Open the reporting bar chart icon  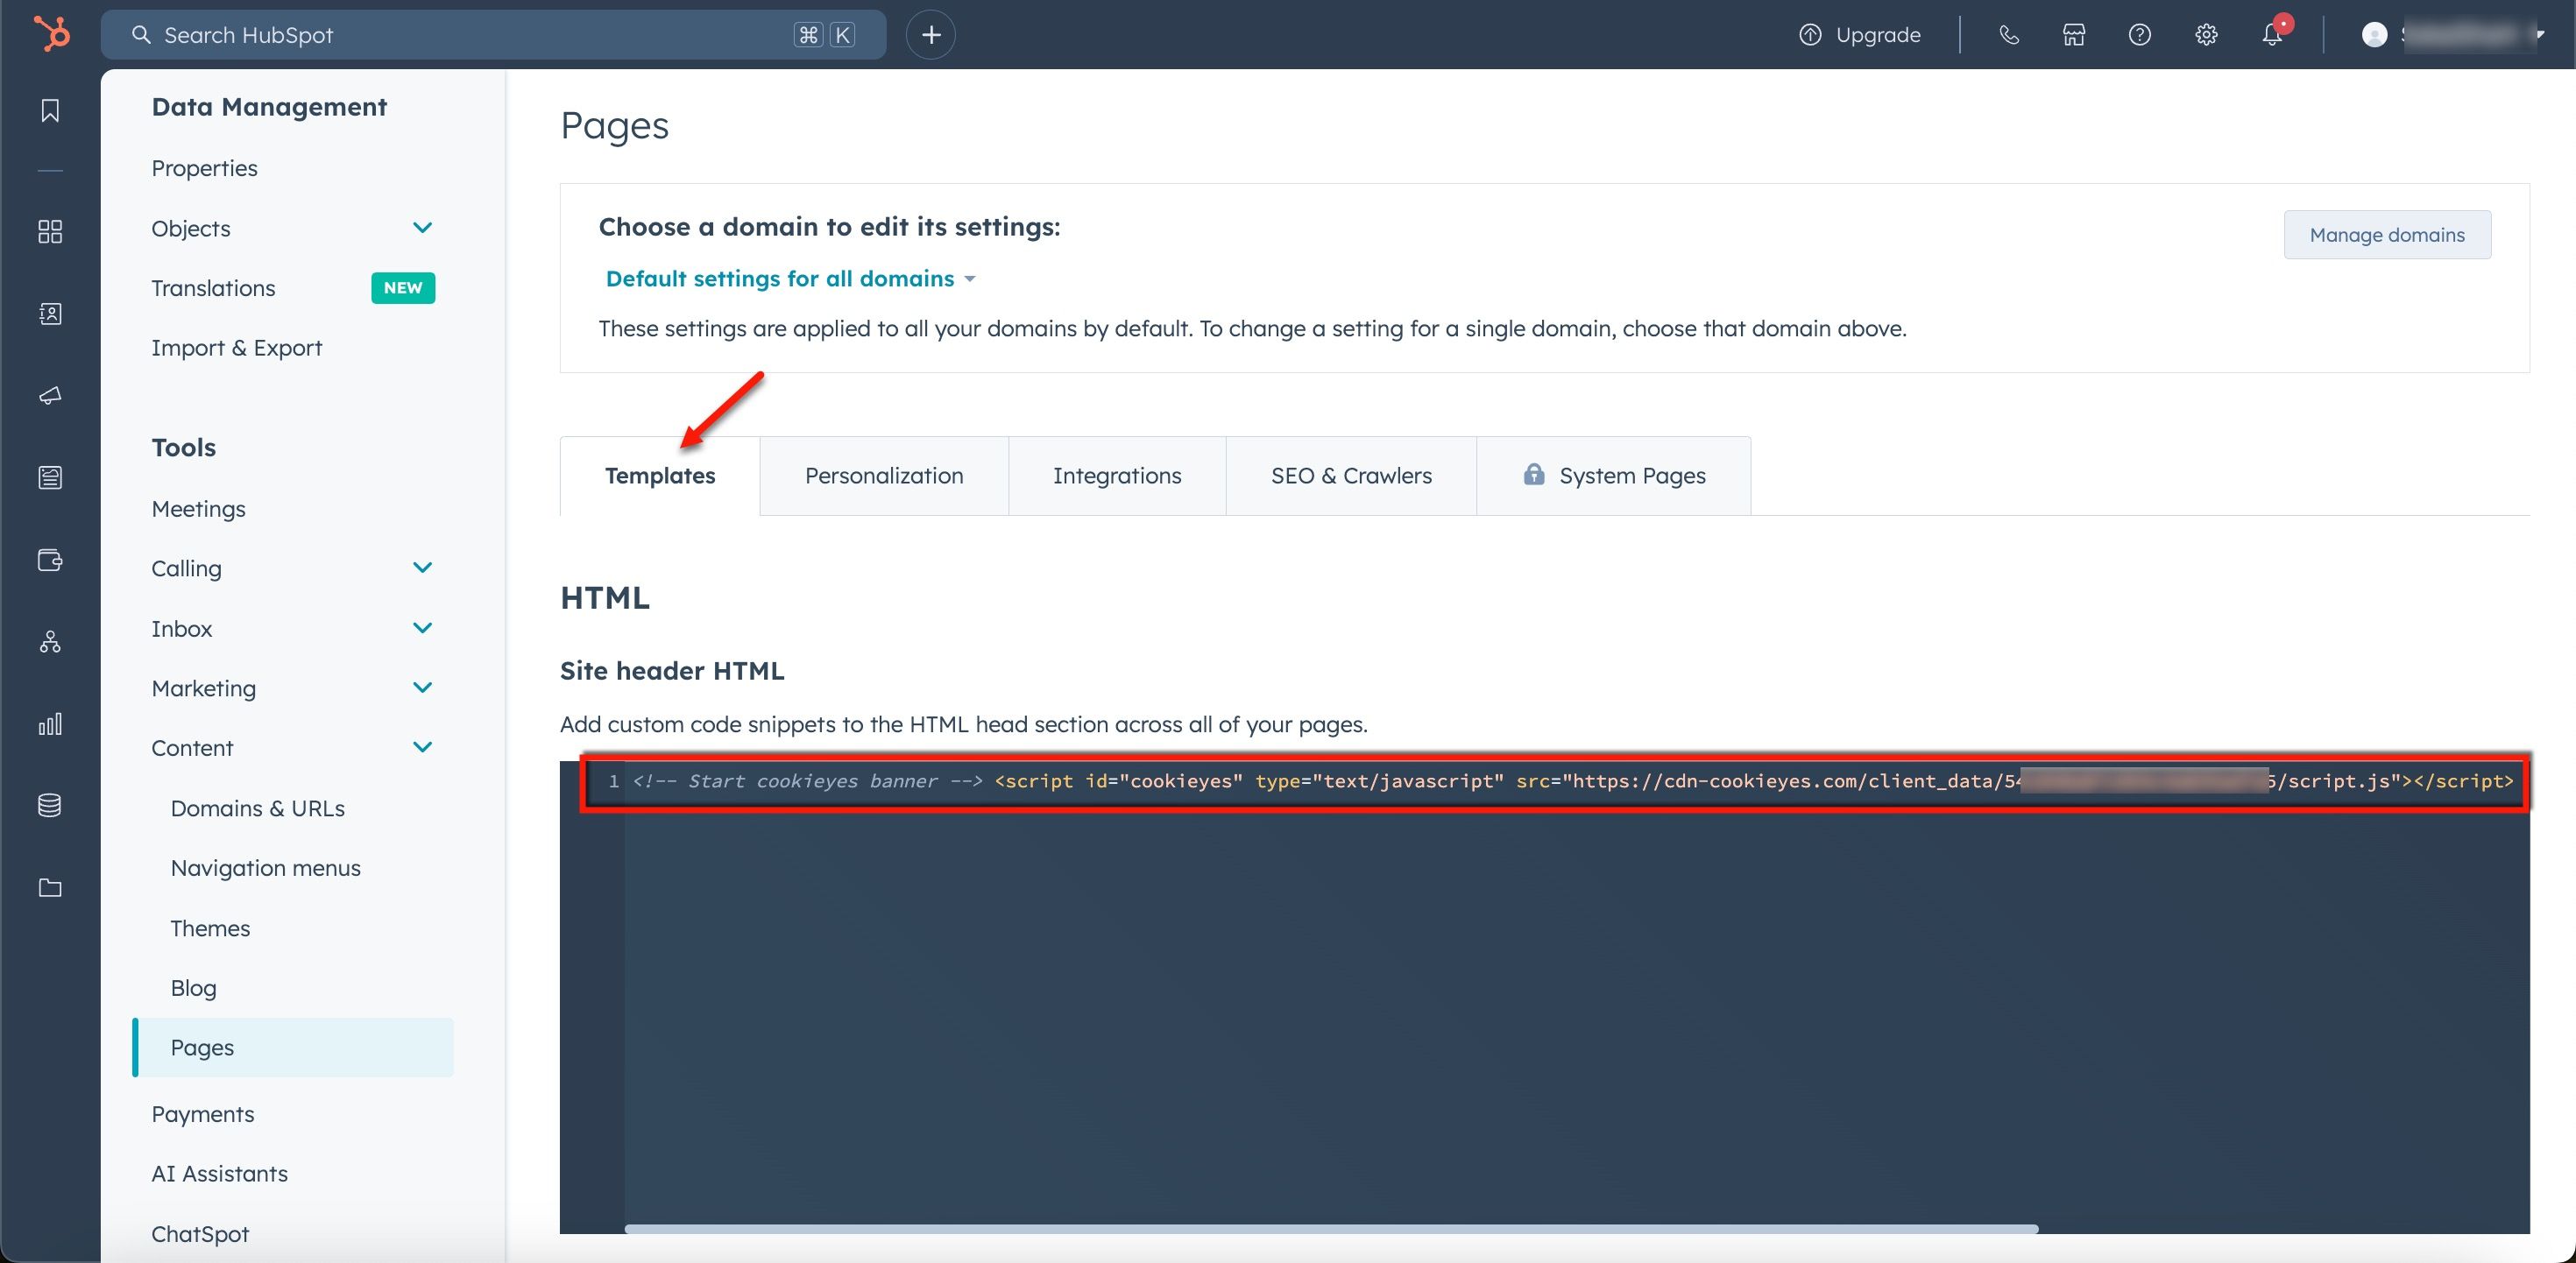coord(50,724)
